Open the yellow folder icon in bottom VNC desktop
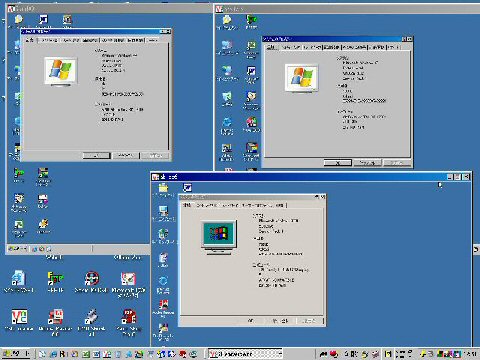480x360 pixels. point(163,188)
